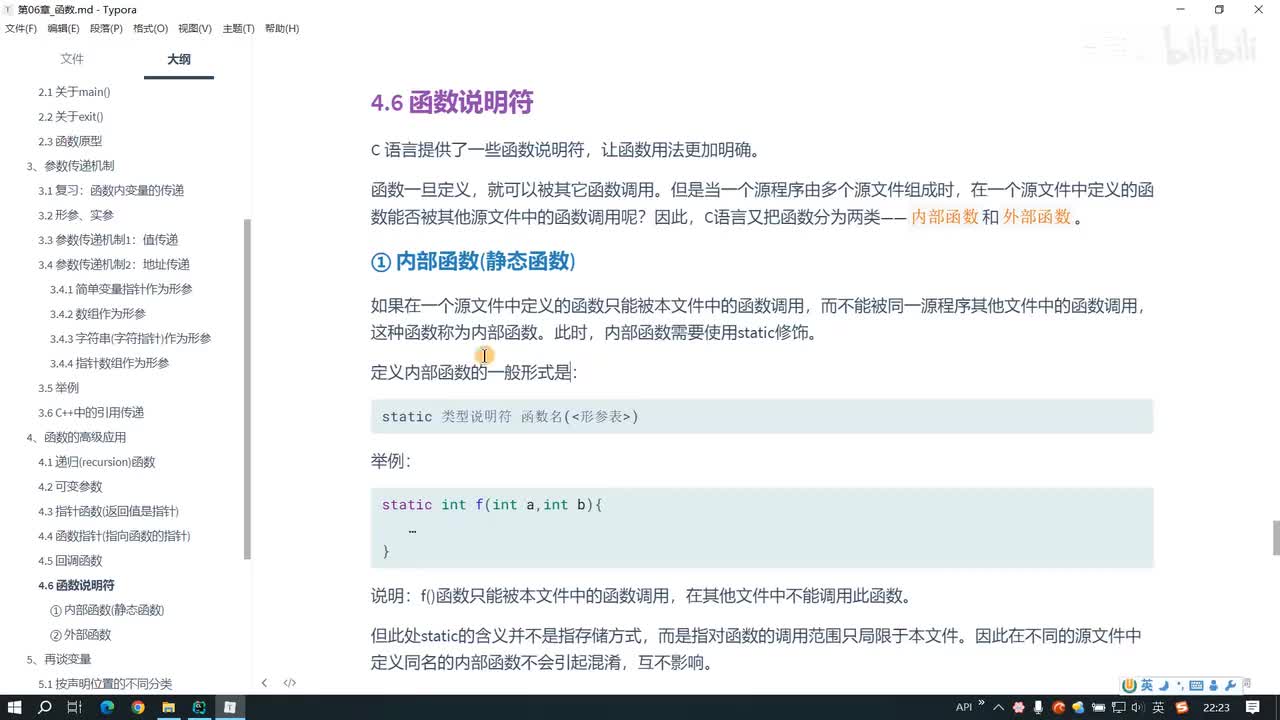The height and width of the screenshot is (720, 1280).
Task: Open the 文件(F) menu
Action: 21,28
